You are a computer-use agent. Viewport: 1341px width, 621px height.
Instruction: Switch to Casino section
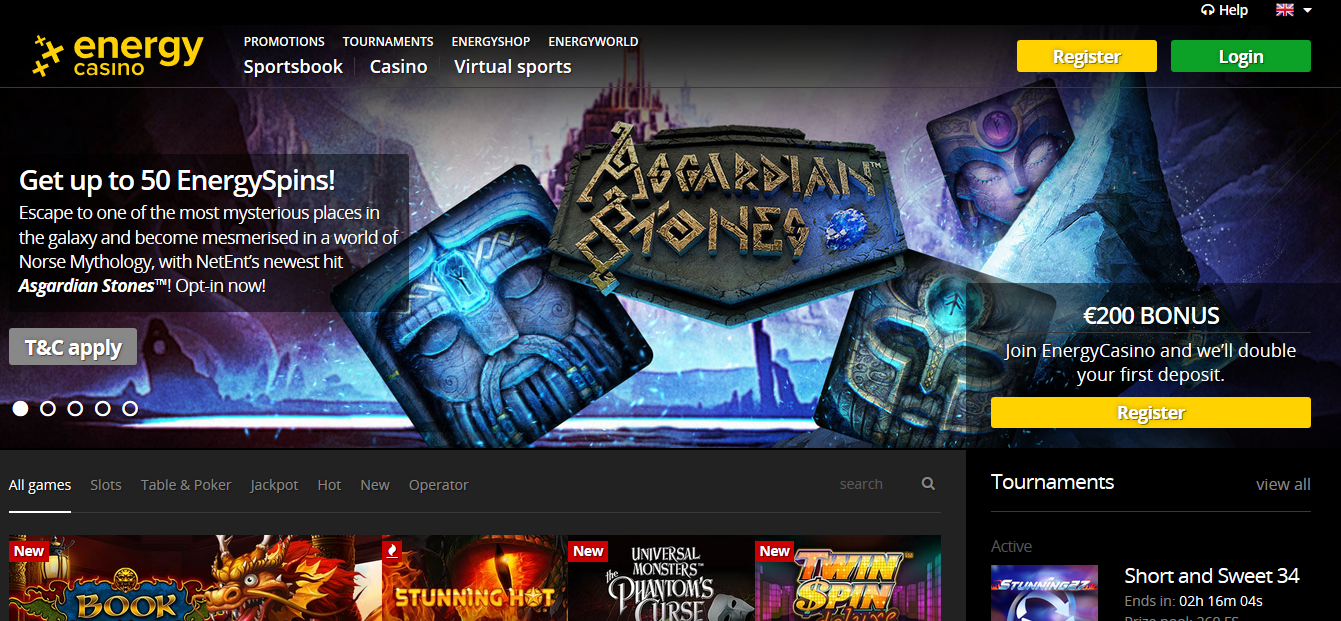398,67
